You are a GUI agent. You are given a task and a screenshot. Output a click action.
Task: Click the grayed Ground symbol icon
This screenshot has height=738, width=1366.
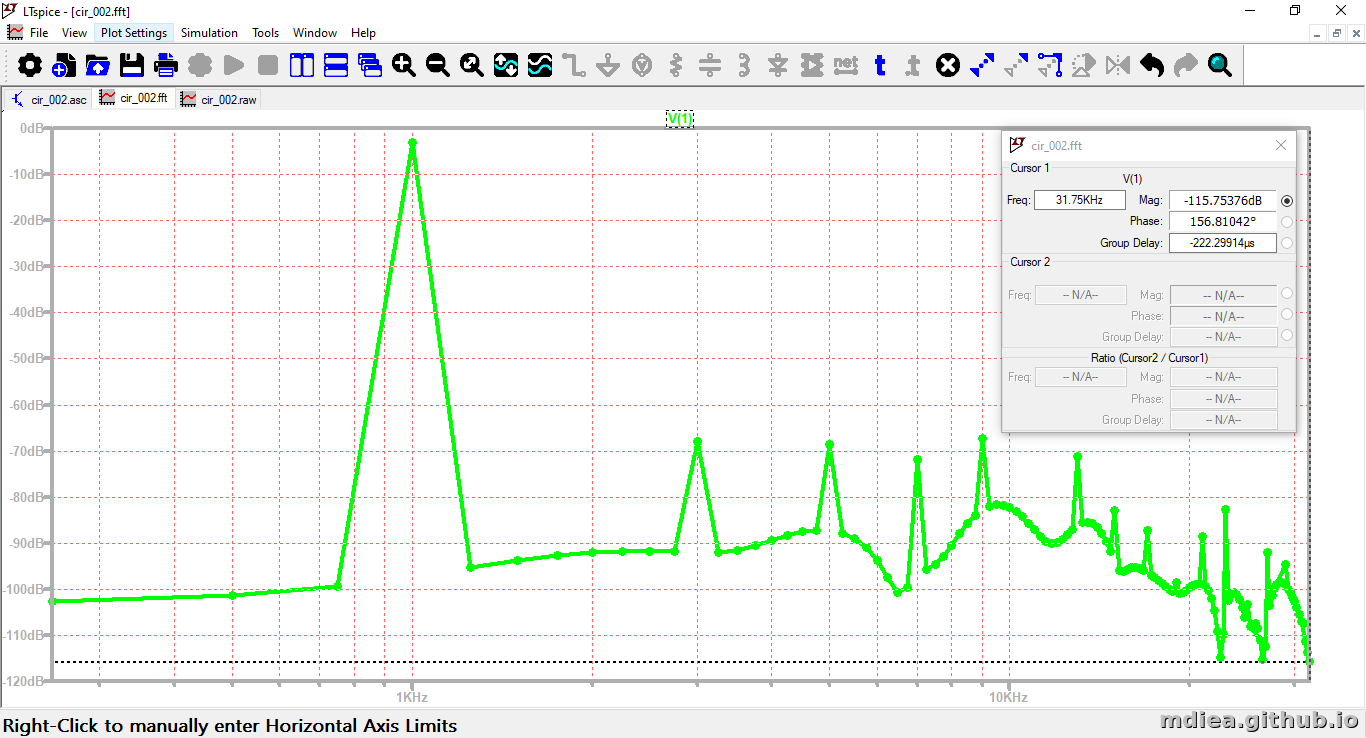tap(608, 66)
